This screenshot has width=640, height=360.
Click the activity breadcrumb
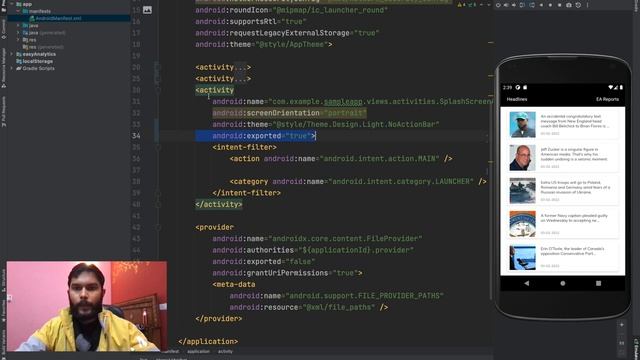[x=225, y=351]
